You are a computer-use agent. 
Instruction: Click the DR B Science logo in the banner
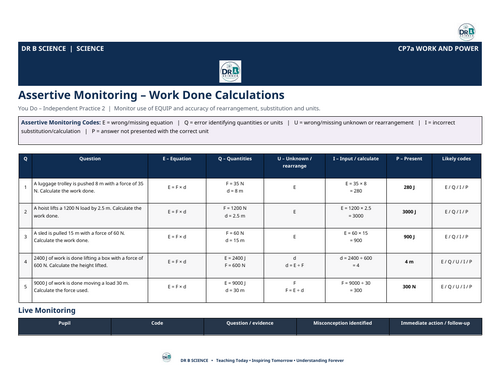click(230, 71)
